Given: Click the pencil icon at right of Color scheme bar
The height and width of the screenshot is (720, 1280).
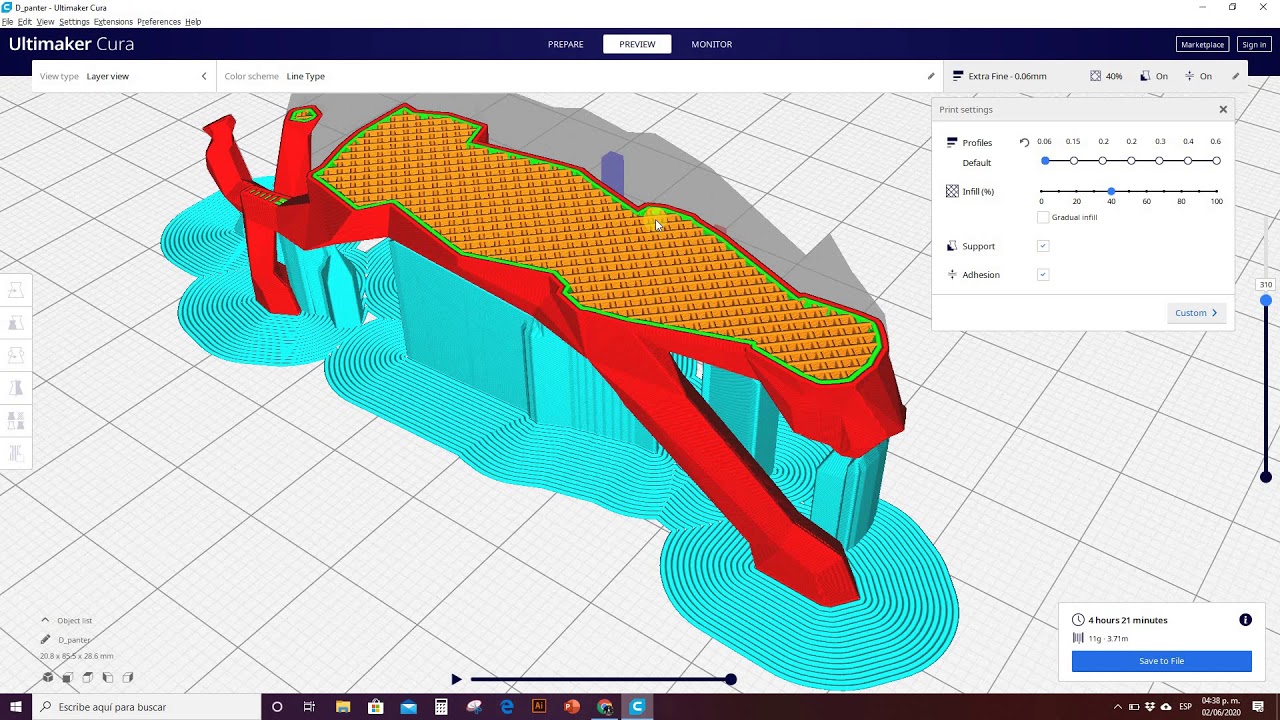Looking at the screenshot, I should coord(931,76).
